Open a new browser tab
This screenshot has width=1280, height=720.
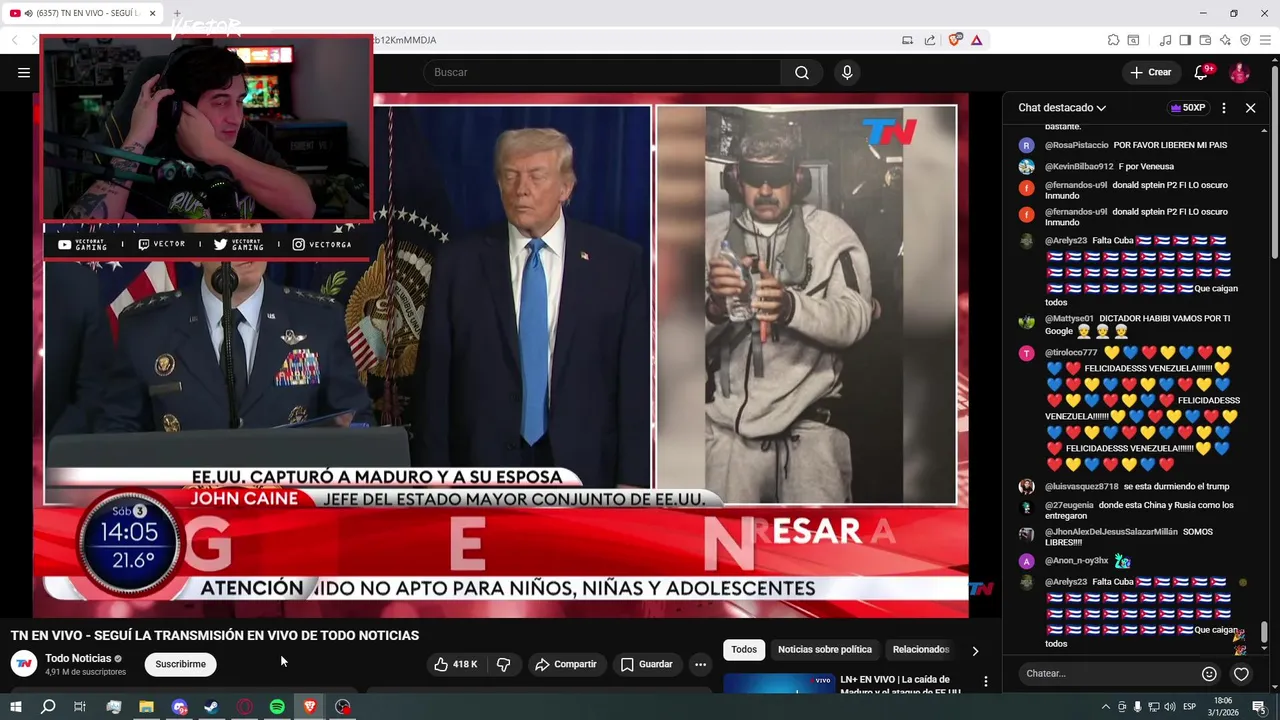[x=177, y=13]
